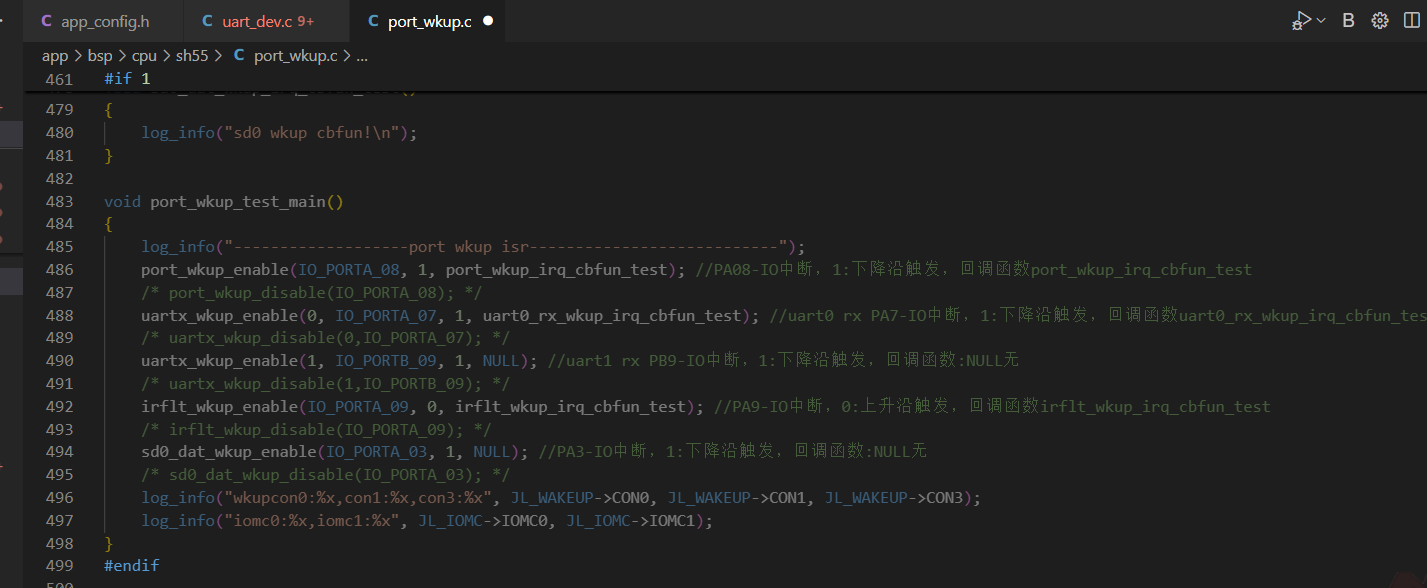This screenshot has width=1427, height=588.
Task: Open the gear settings icon in the editor toolbar
Action: pos(1380,21)
